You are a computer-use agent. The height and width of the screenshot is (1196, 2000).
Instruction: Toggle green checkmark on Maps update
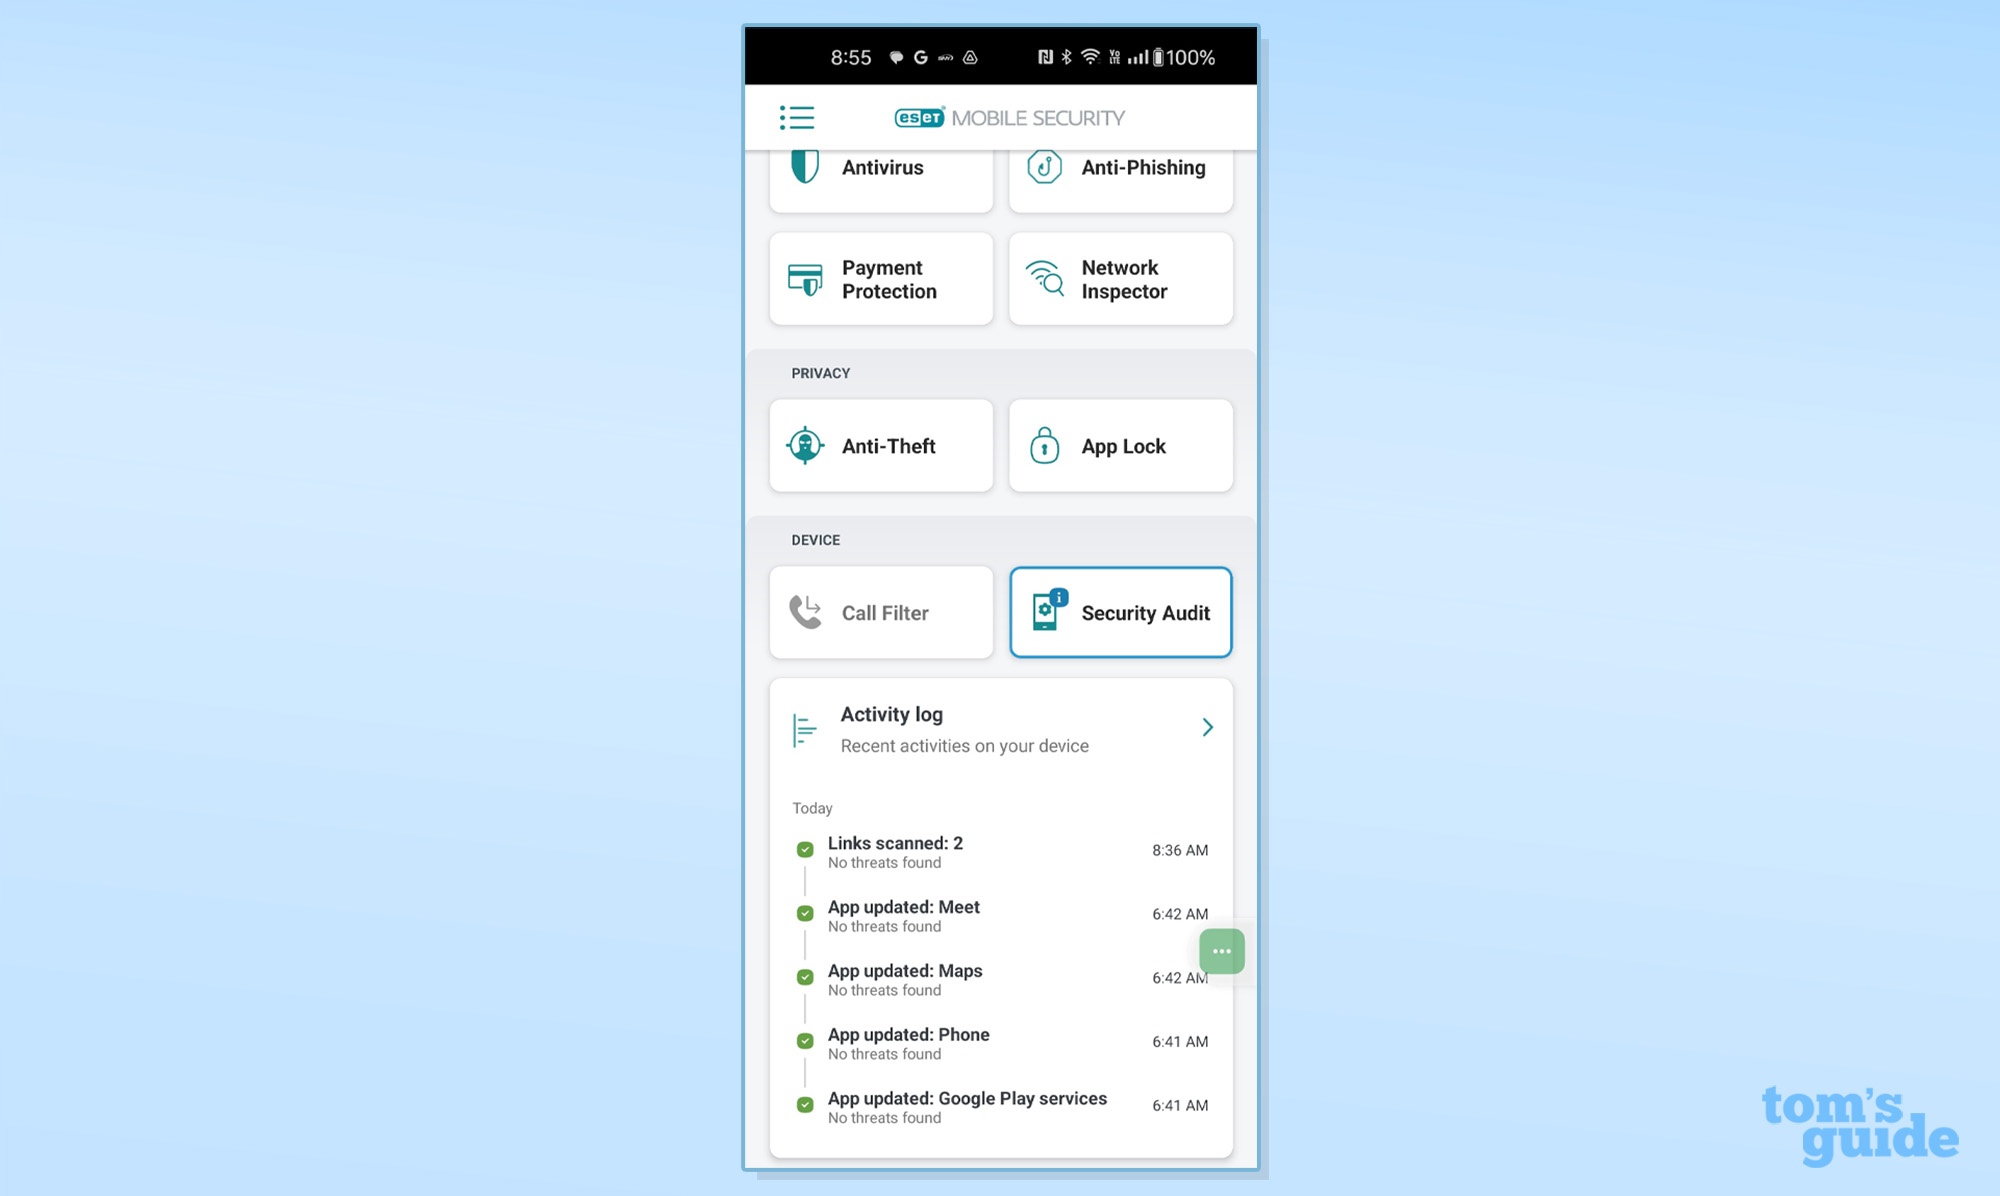(x=804, y=977)
